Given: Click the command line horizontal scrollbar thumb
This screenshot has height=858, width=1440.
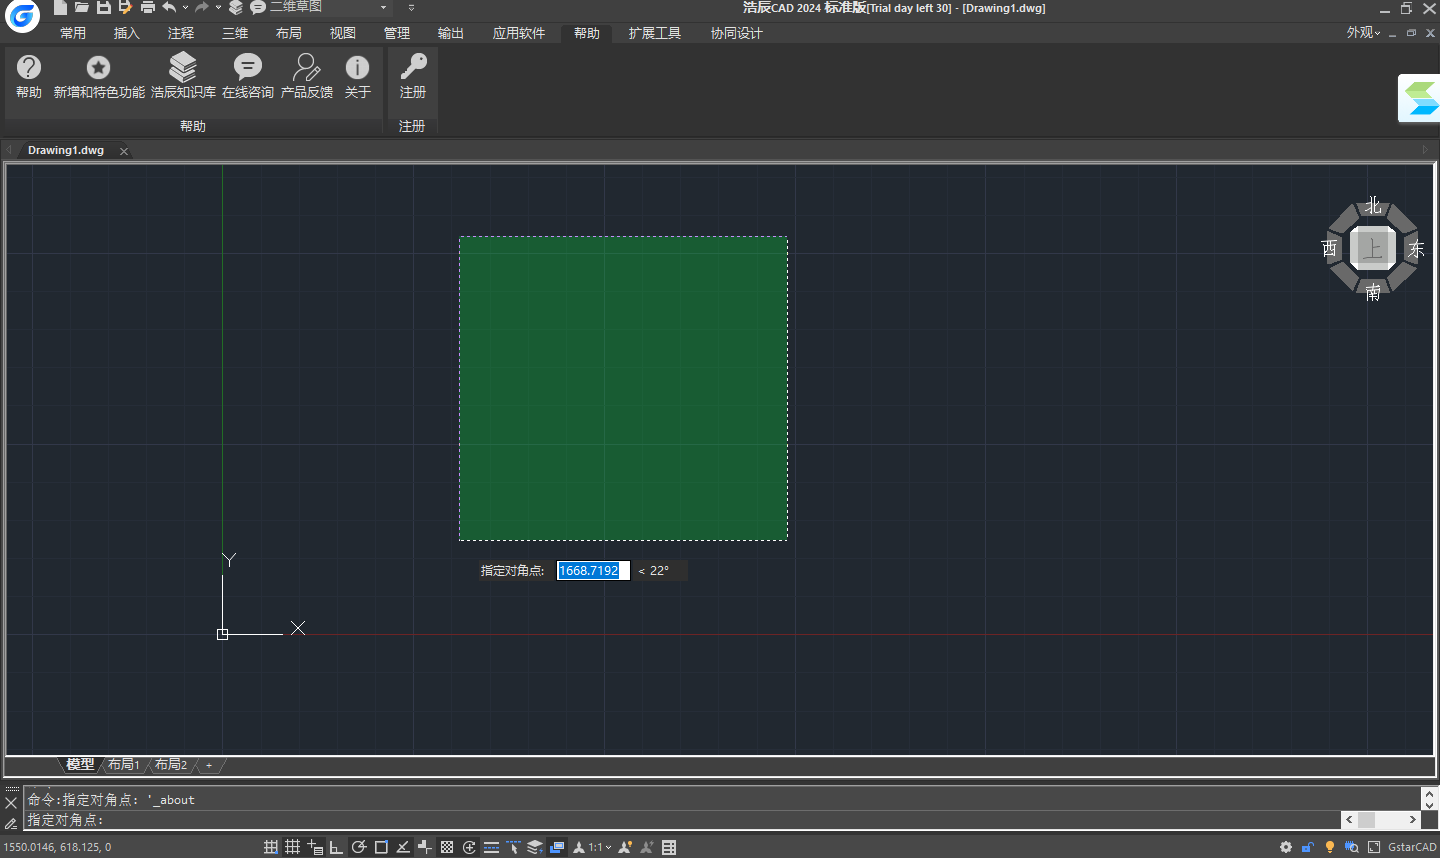Looking at the screenshot, I should [x=1366, y=820].
